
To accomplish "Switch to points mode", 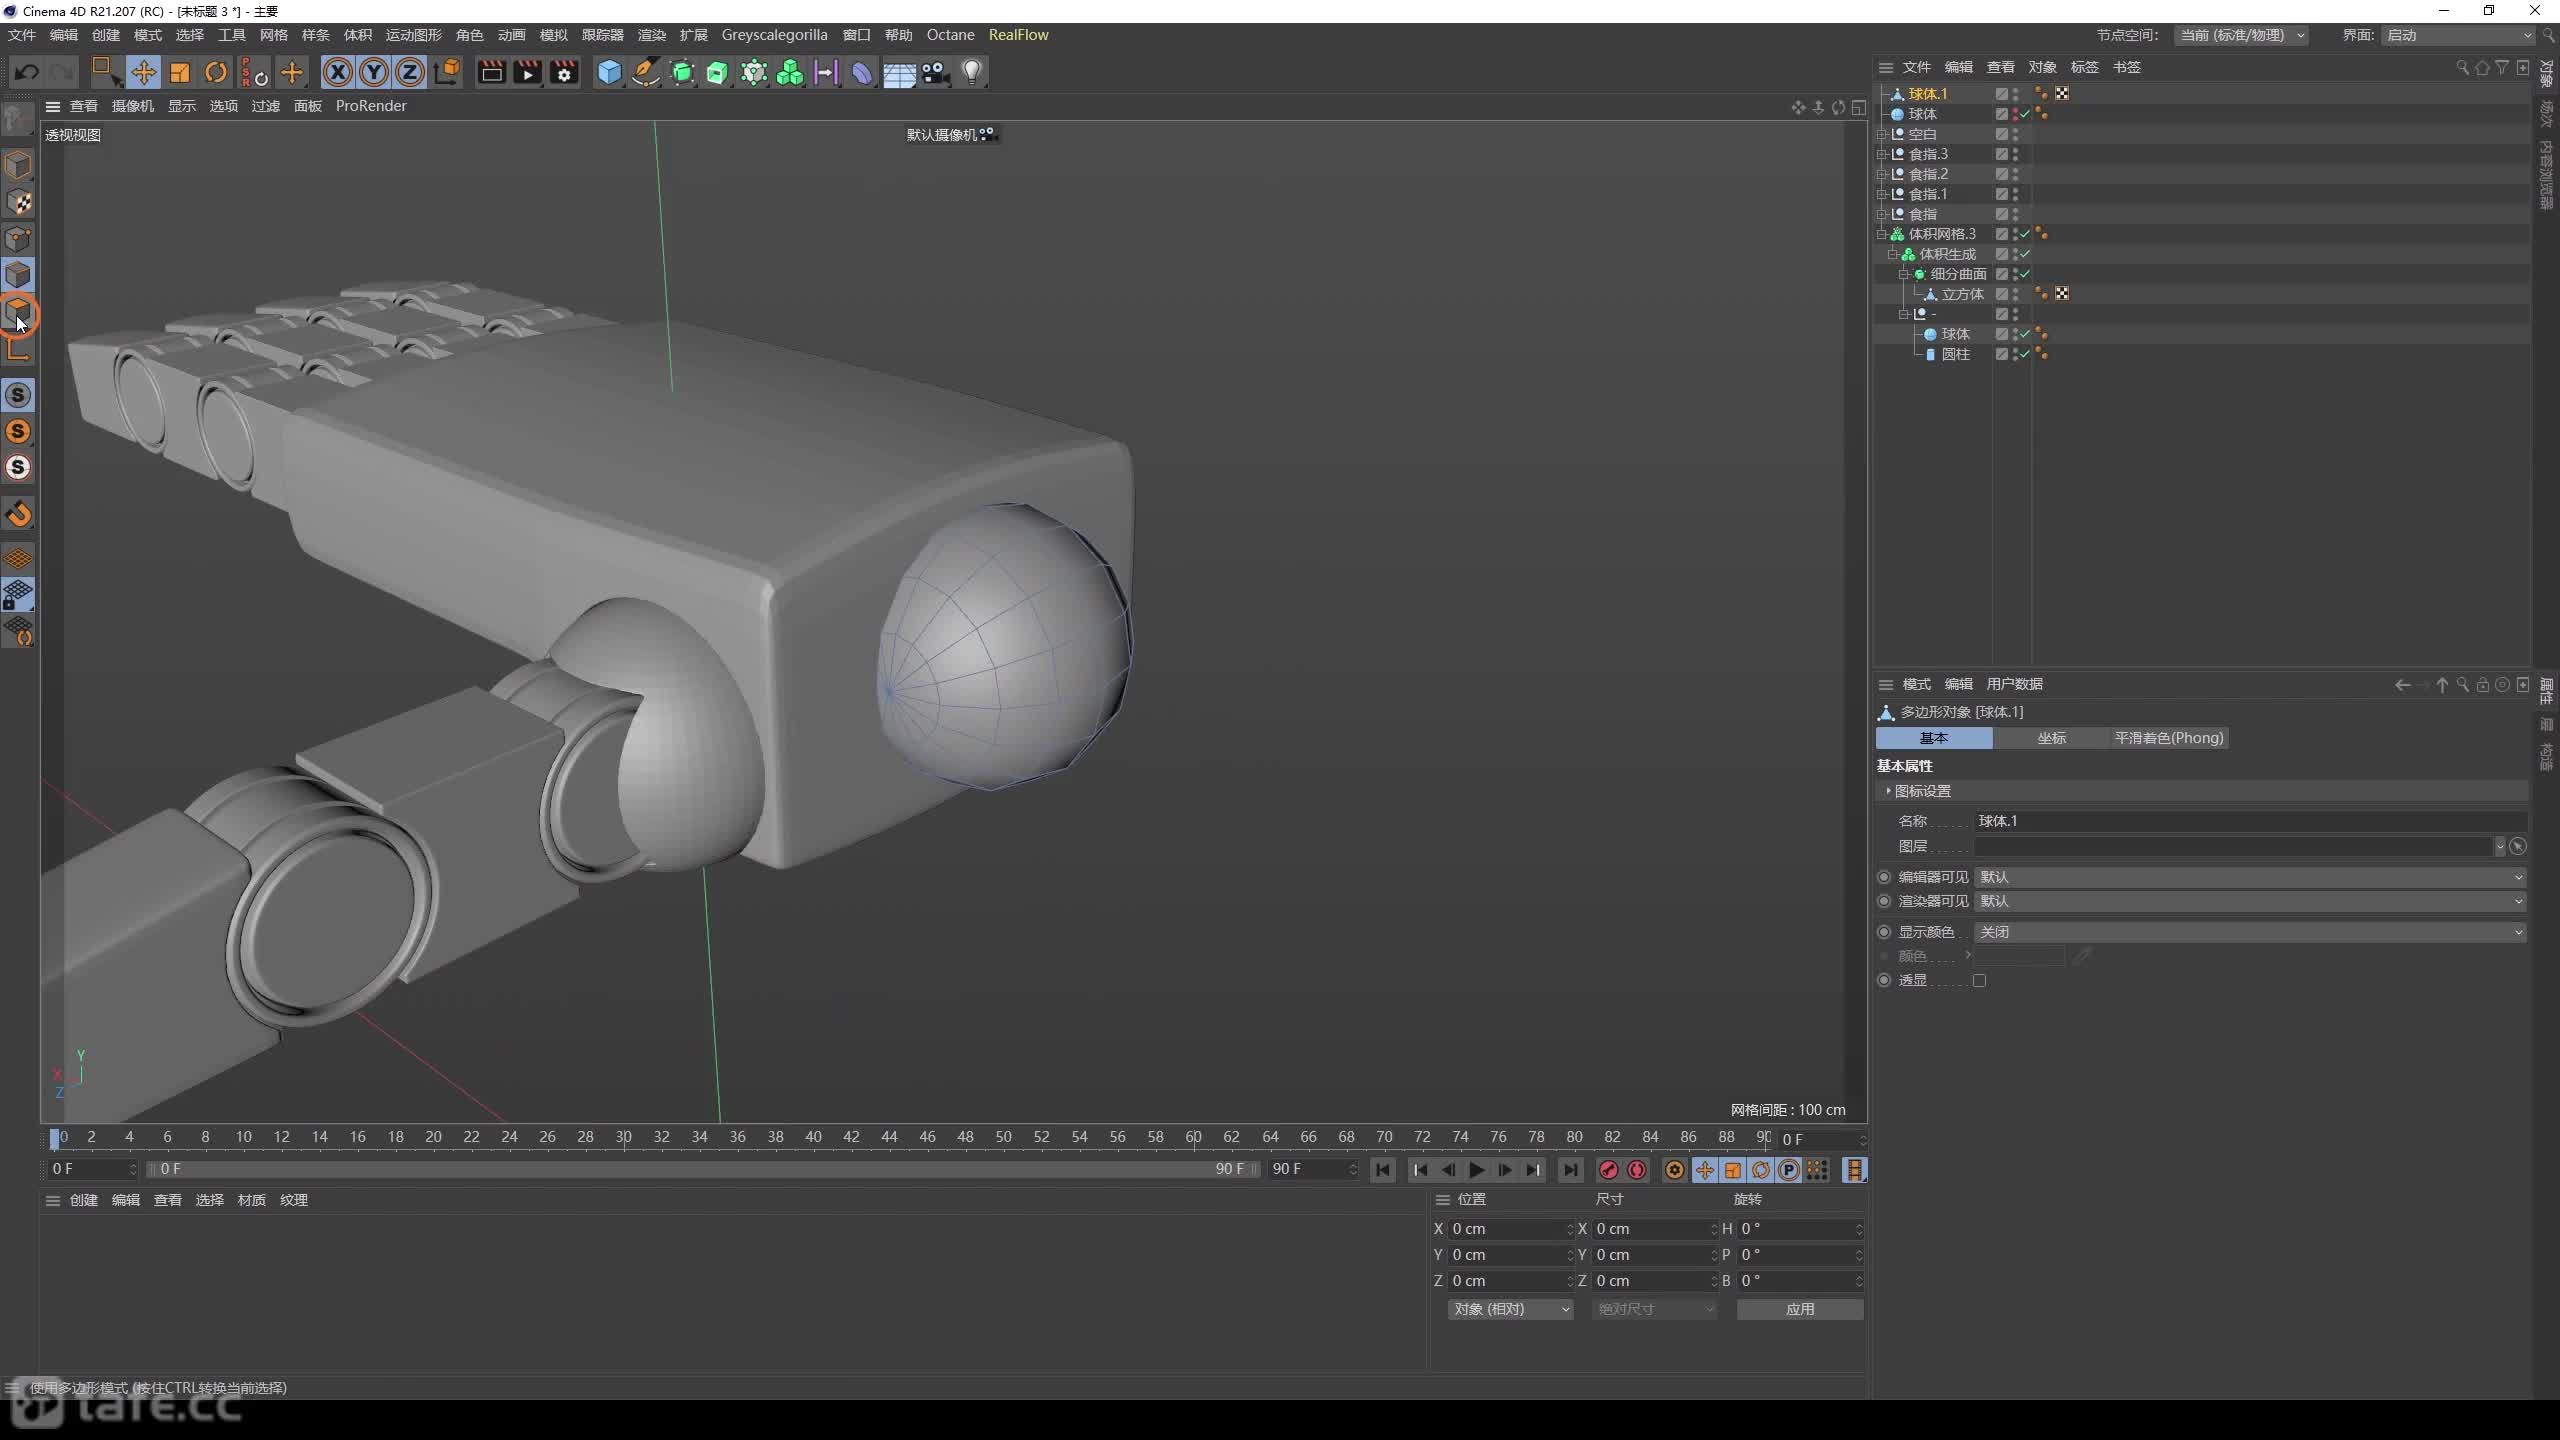I will pyautogui.click(x=18, y=239).
